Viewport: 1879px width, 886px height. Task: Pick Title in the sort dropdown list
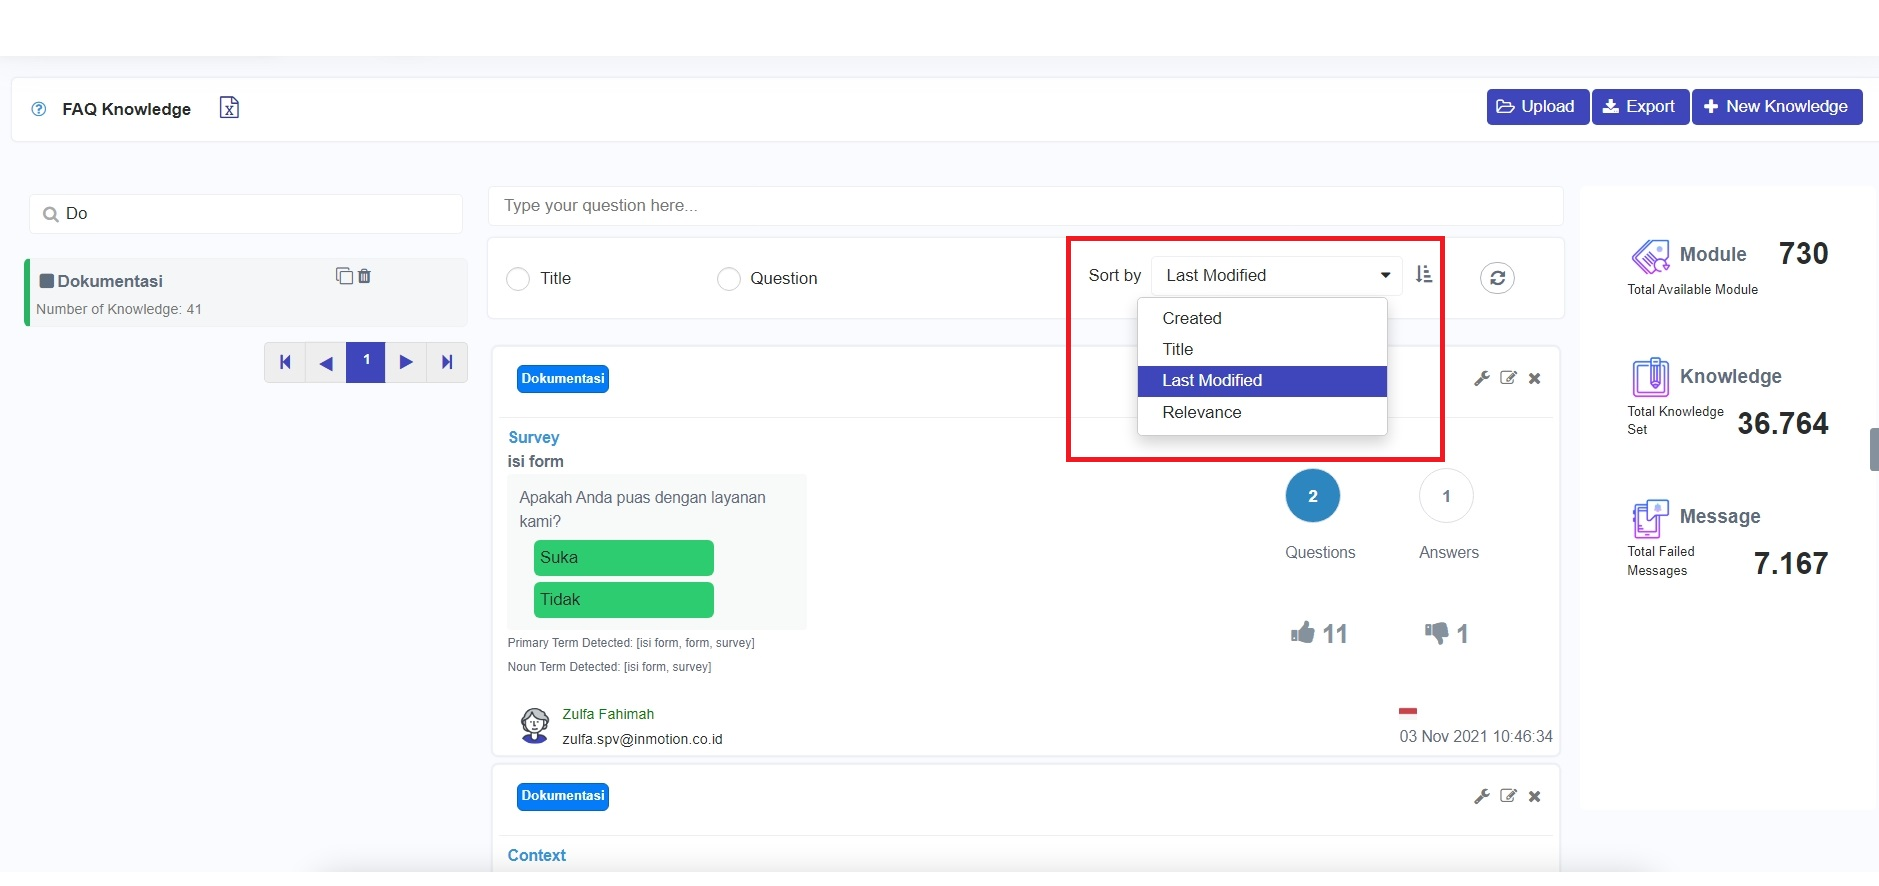click(x=1178, y=349)
